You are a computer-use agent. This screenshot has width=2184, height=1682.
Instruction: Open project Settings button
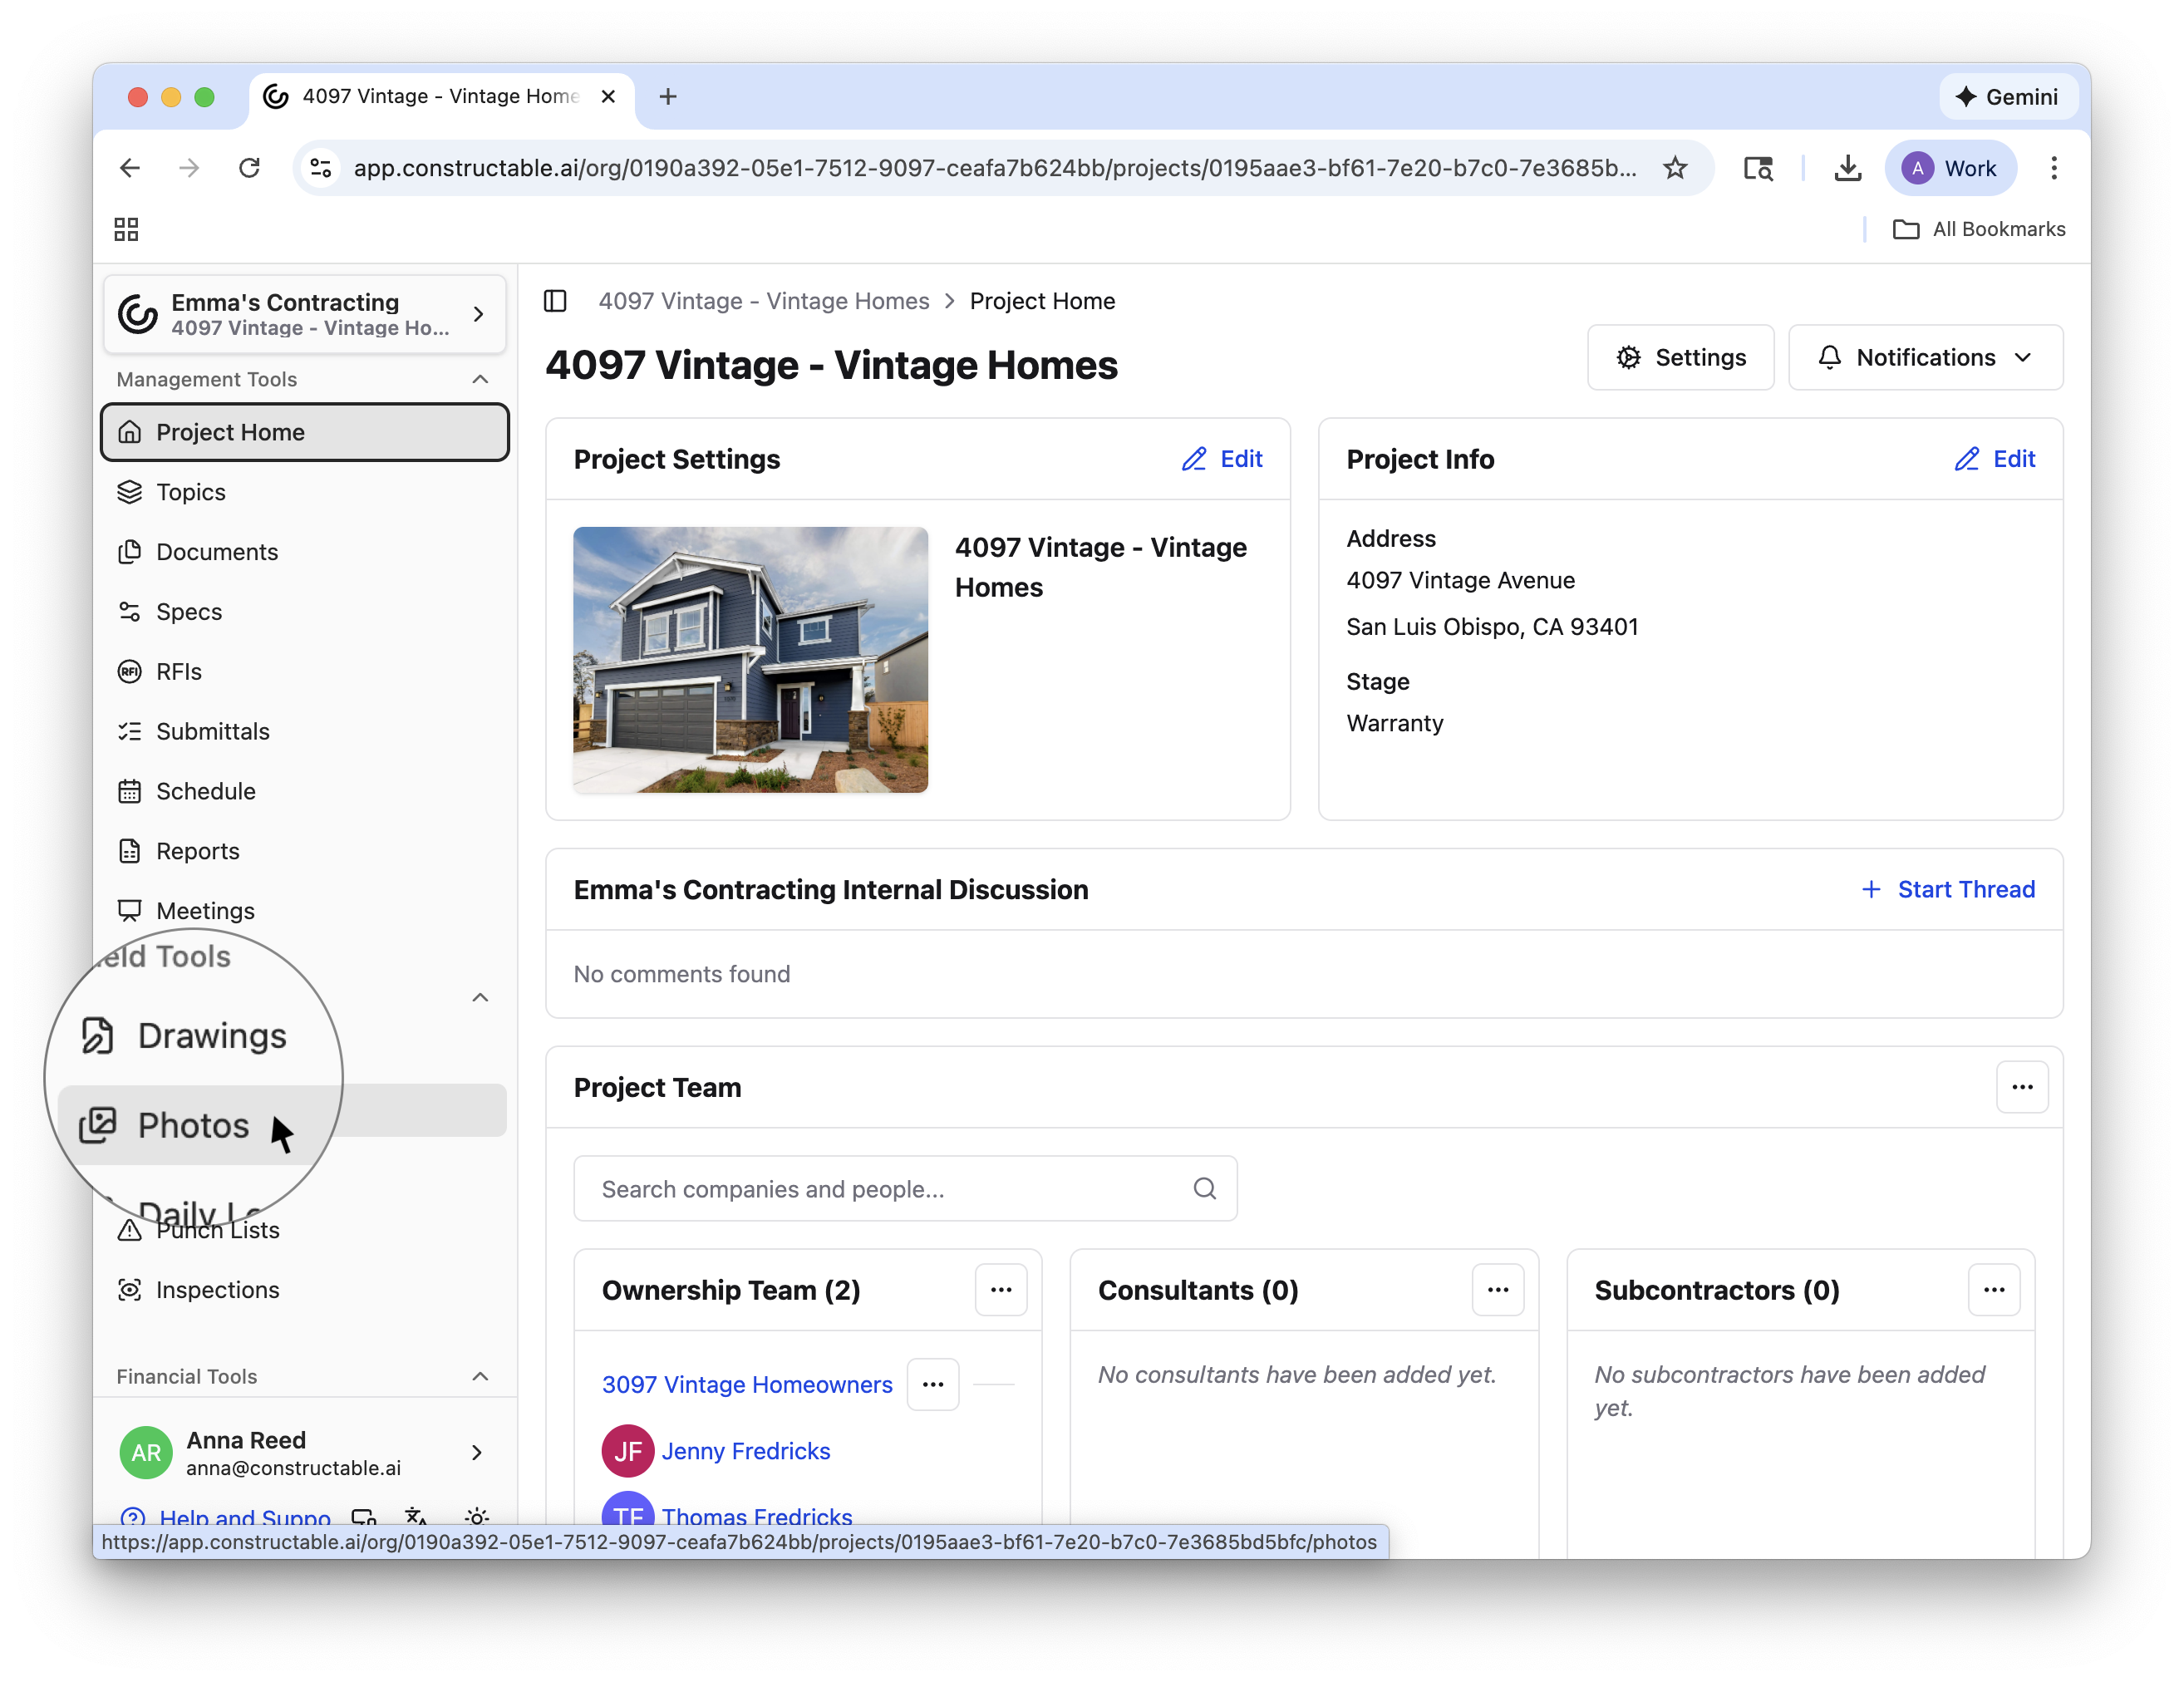(1681, 357)
